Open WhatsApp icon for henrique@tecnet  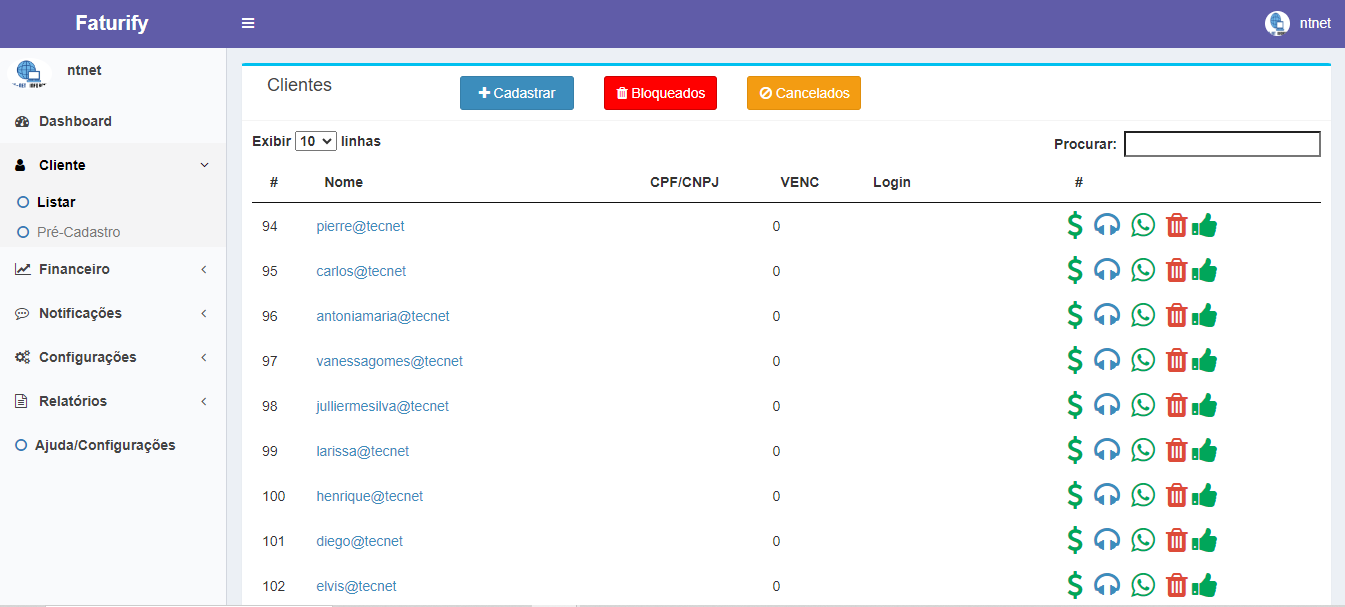pyautogui.click(x=1143, y=496)
